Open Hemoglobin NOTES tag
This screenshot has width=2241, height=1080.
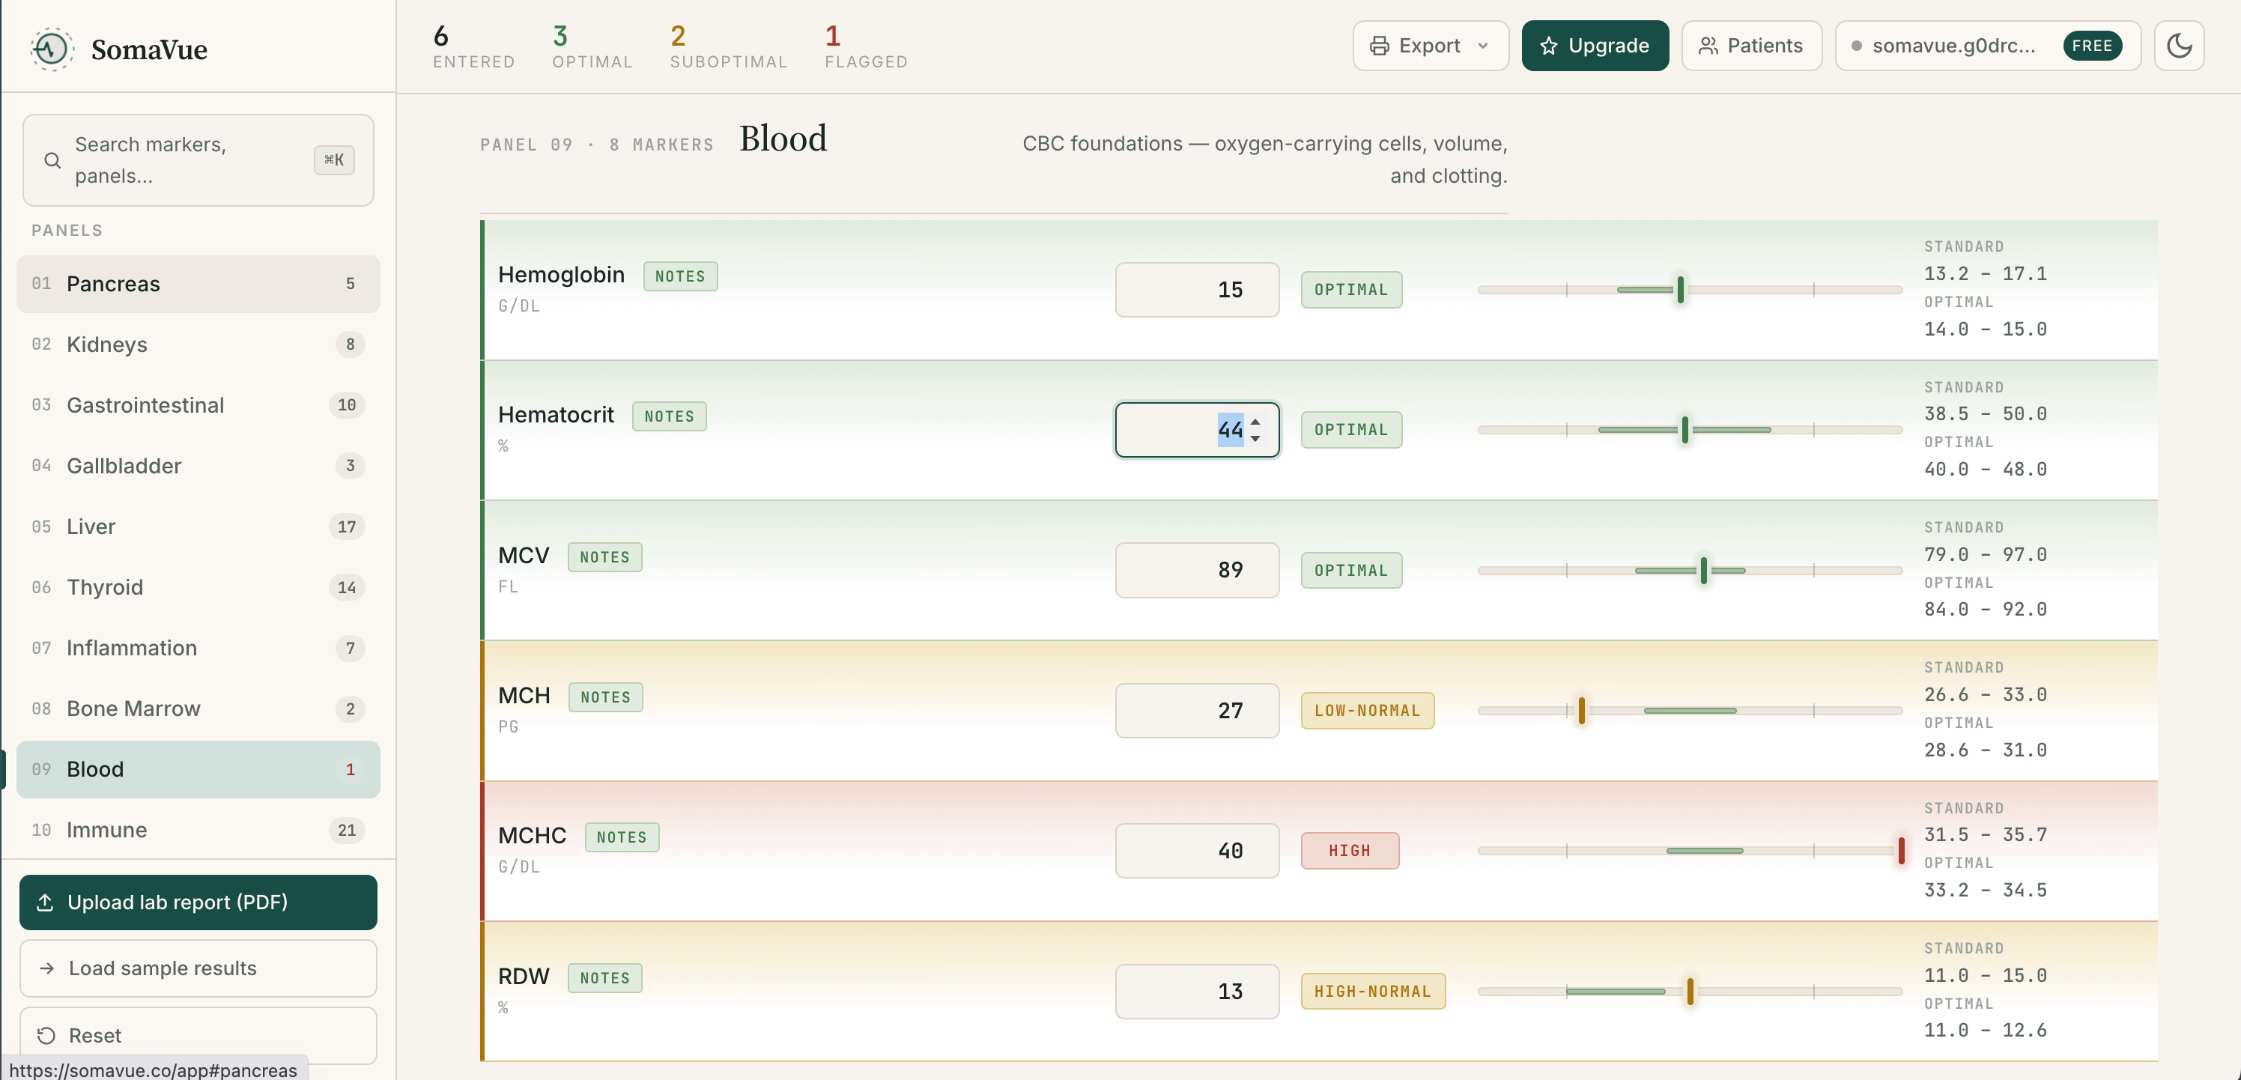pos(680,276)
